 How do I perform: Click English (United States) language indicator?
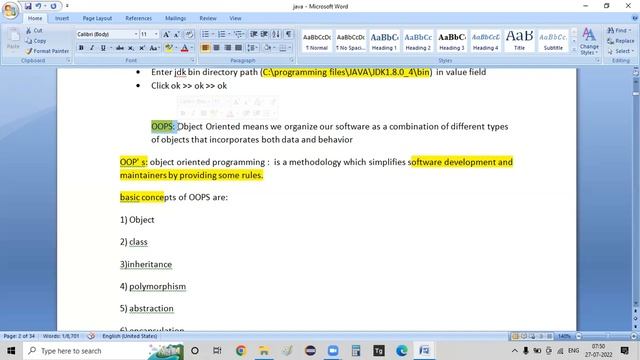tap(130, 336)
